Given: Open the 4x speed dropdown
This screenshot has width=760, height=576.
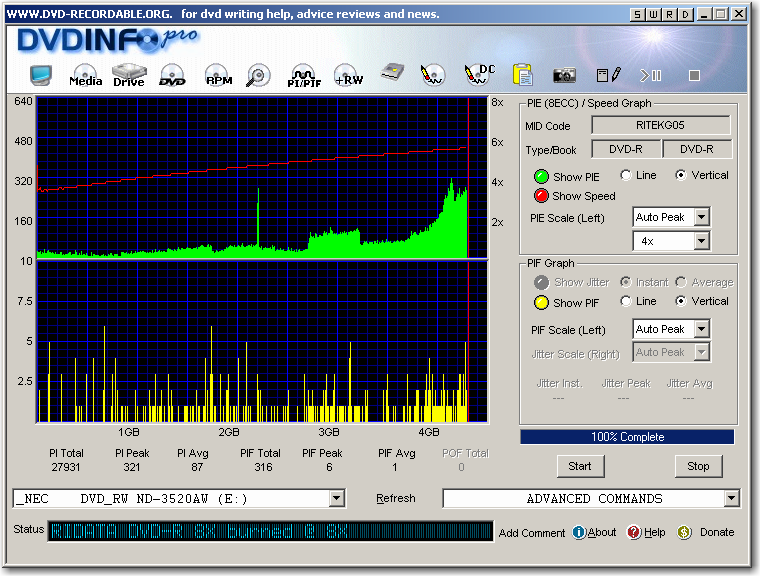Looking at the screenshot, I should (701, 240).
